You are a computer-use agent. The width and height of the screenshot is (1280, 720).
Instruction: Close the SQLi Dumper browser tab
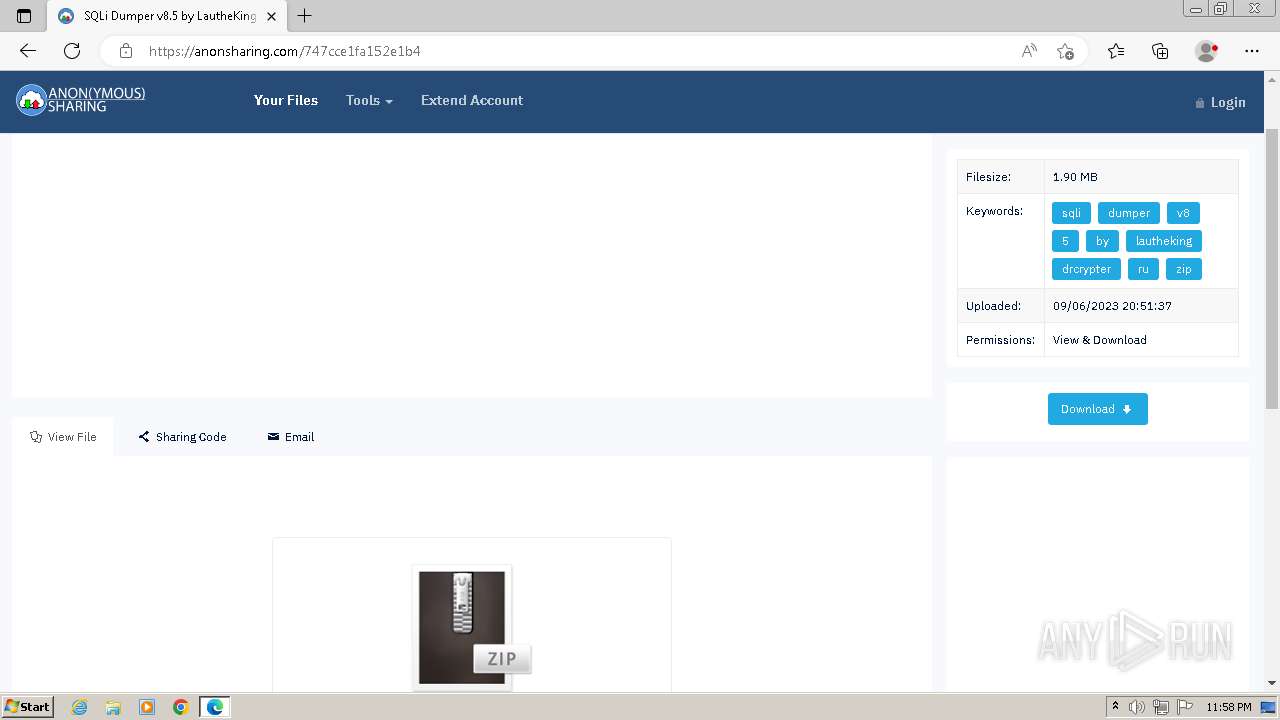[x=271, y=16]
